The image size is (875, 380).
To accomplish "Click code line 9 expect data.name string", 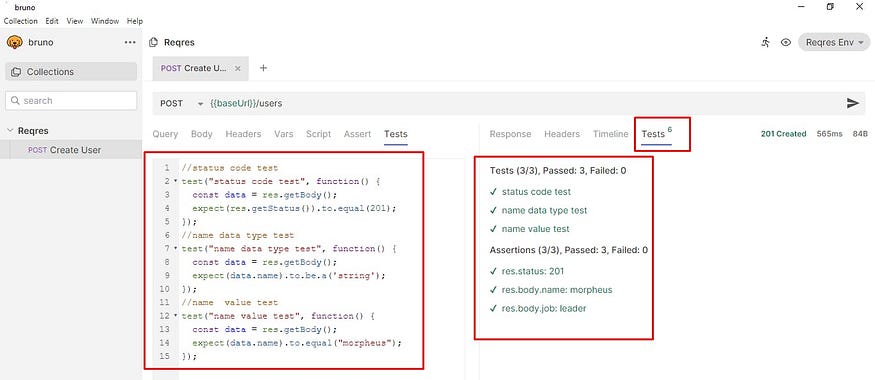I will coord(289,276).
